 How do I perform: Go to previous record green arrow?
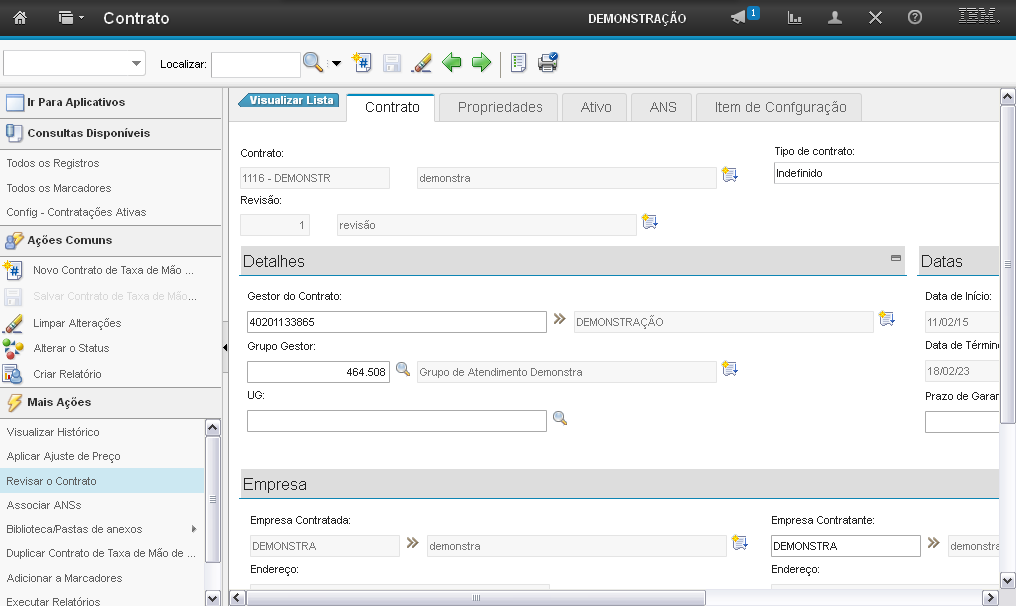(452, 63)
